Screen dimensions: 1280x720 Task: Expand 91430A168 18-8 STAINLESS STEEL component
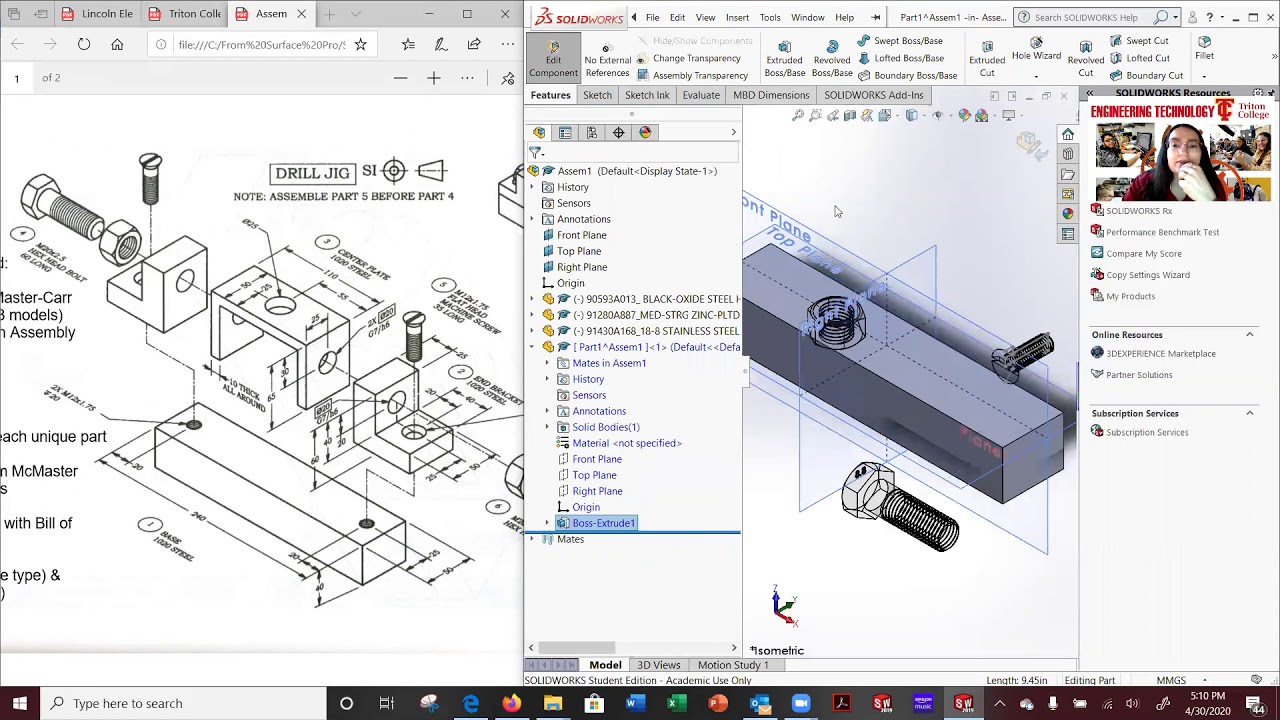532,331
